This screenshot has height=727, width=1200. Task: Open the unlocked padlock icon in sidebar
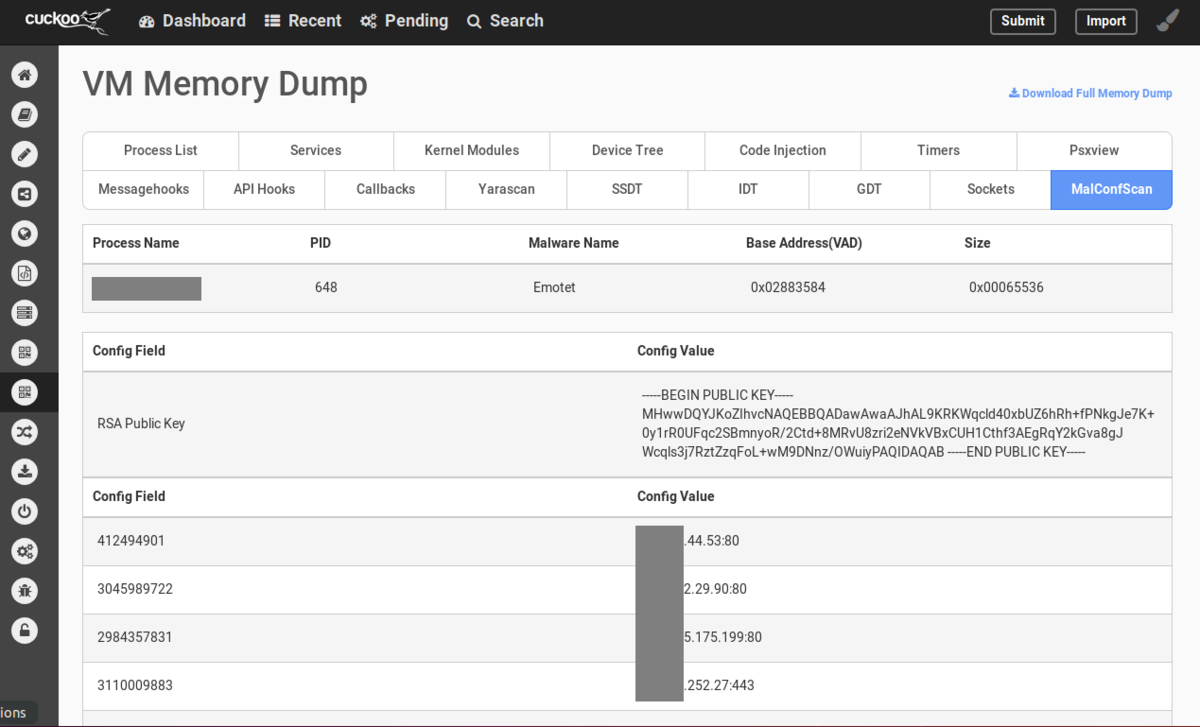pyautogui.click(x=25, y=630)
